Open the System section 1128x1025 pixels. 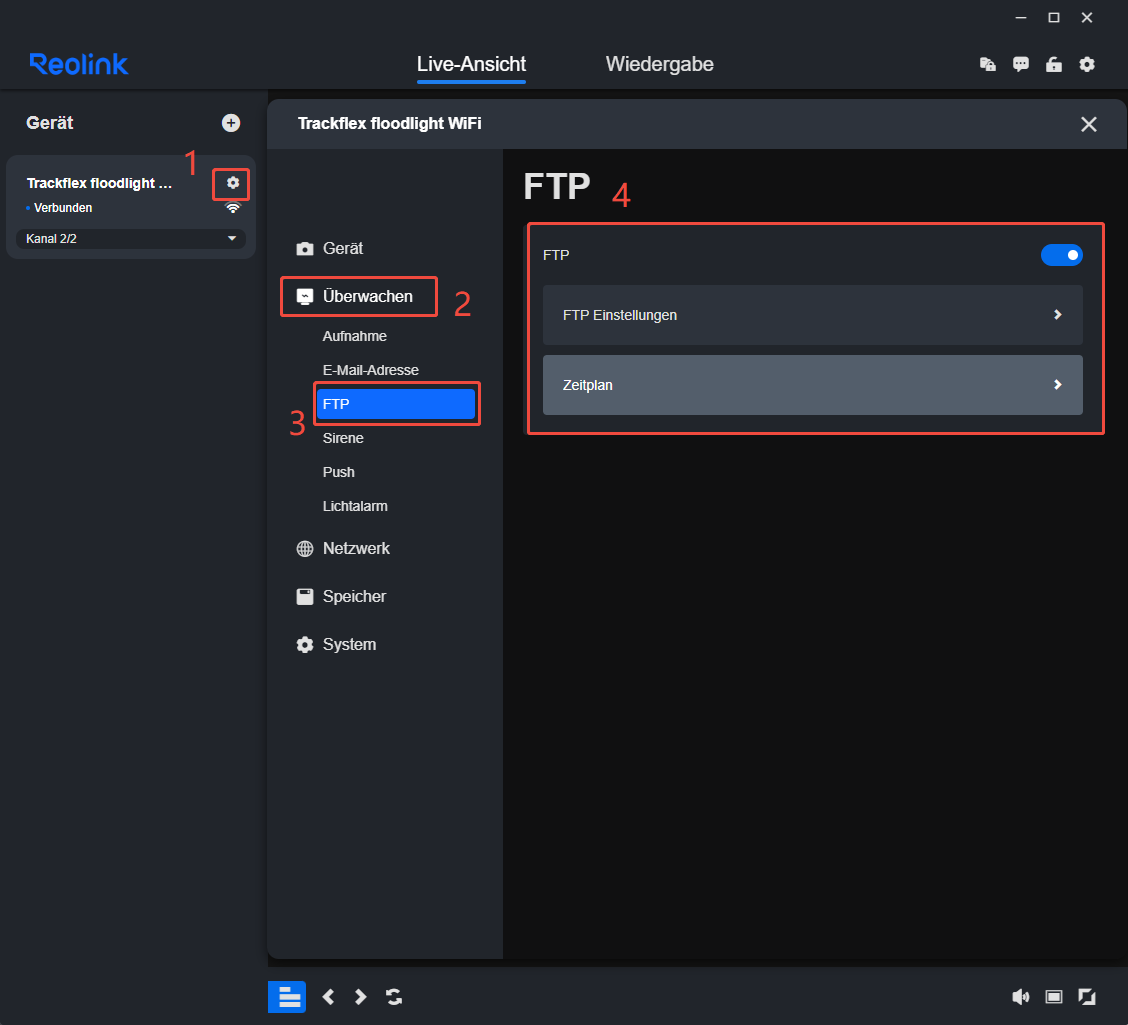point(349,644)
